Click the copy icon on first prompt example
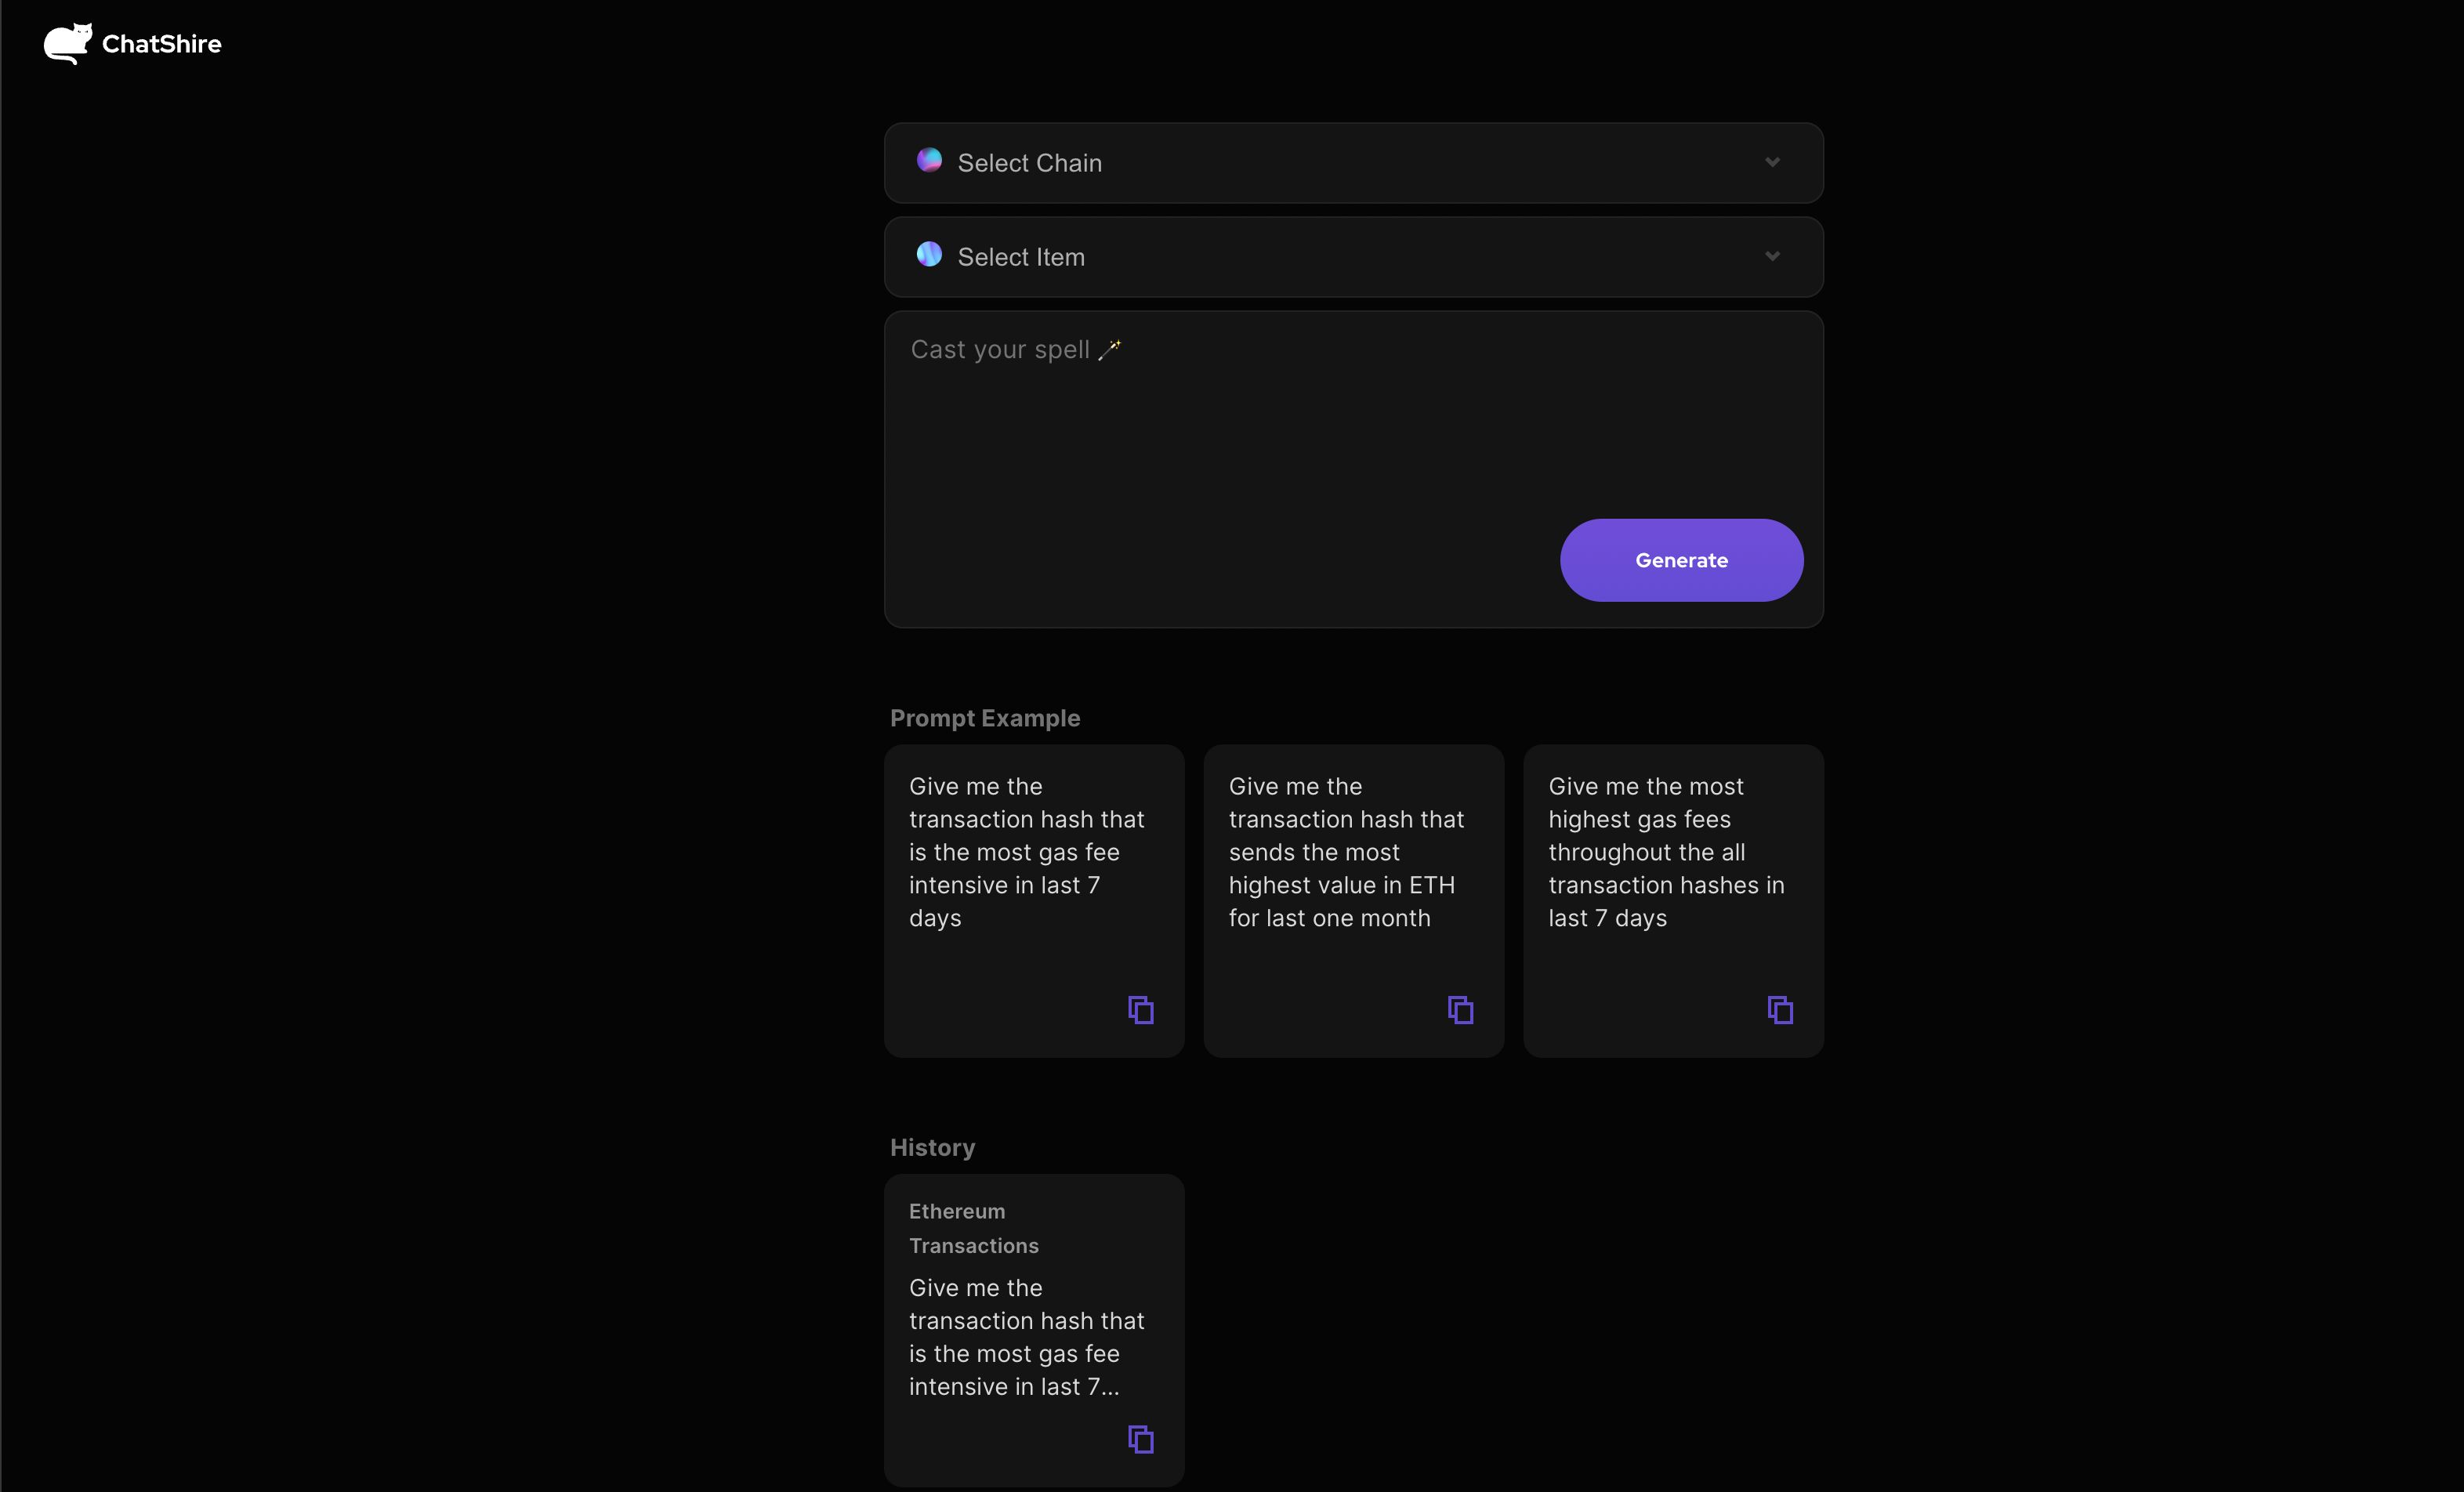 coord(1140,1010)
